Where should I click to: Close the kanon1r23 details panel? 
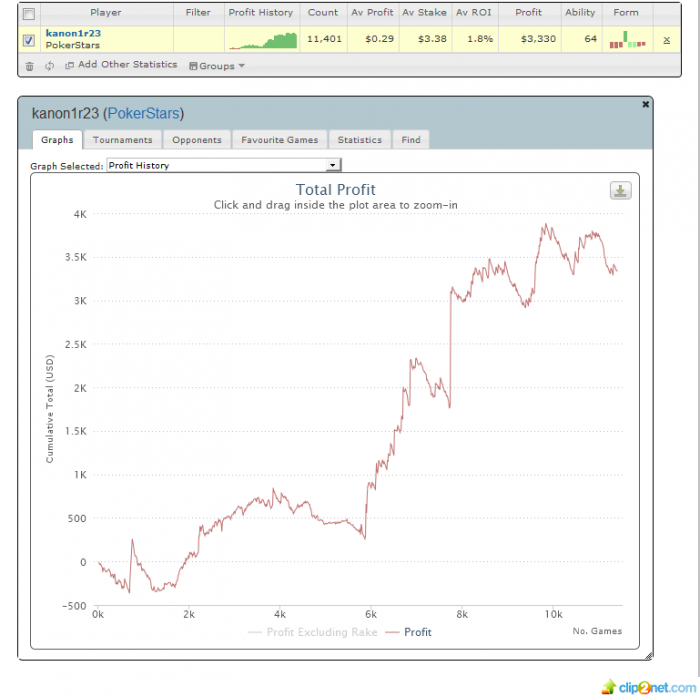(645, 104)
